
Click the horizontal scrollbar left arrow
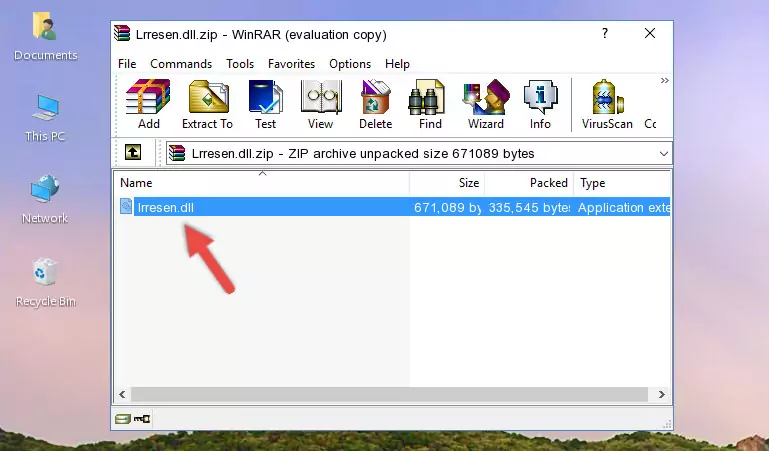pyautogui.click(x=122, y=394)
